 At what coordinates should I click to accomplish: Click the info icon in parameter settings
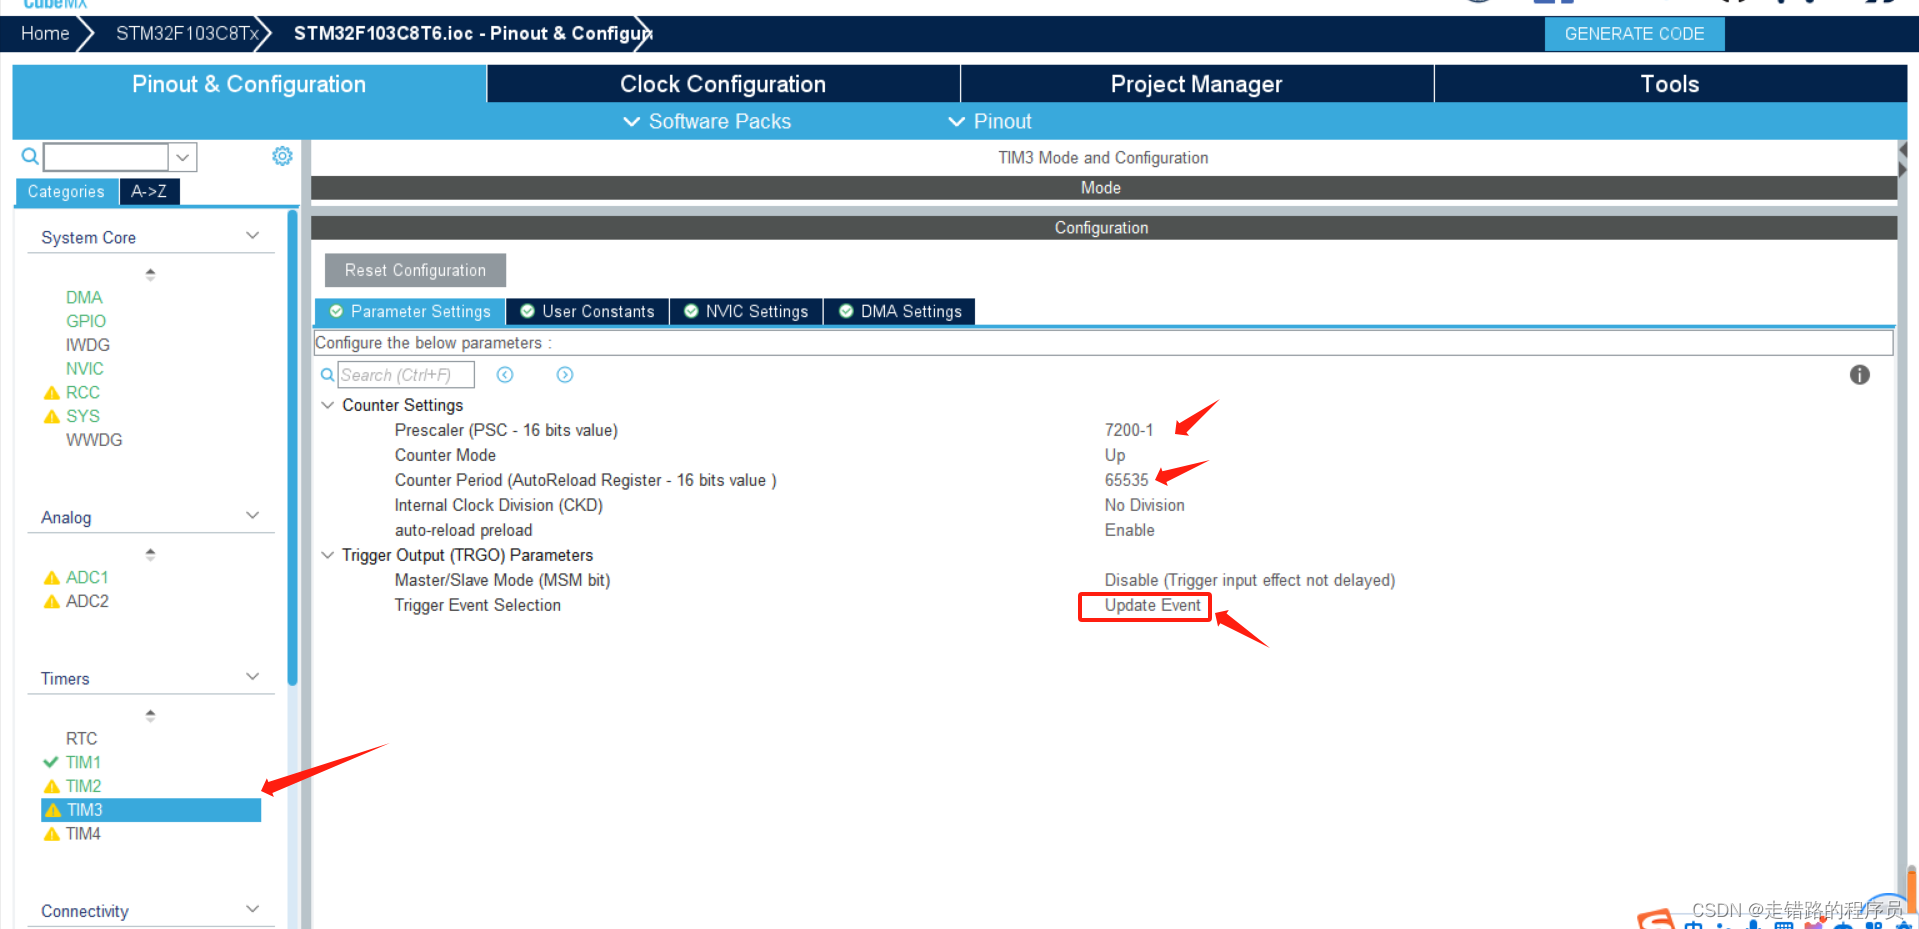[x=1859, y=375]
